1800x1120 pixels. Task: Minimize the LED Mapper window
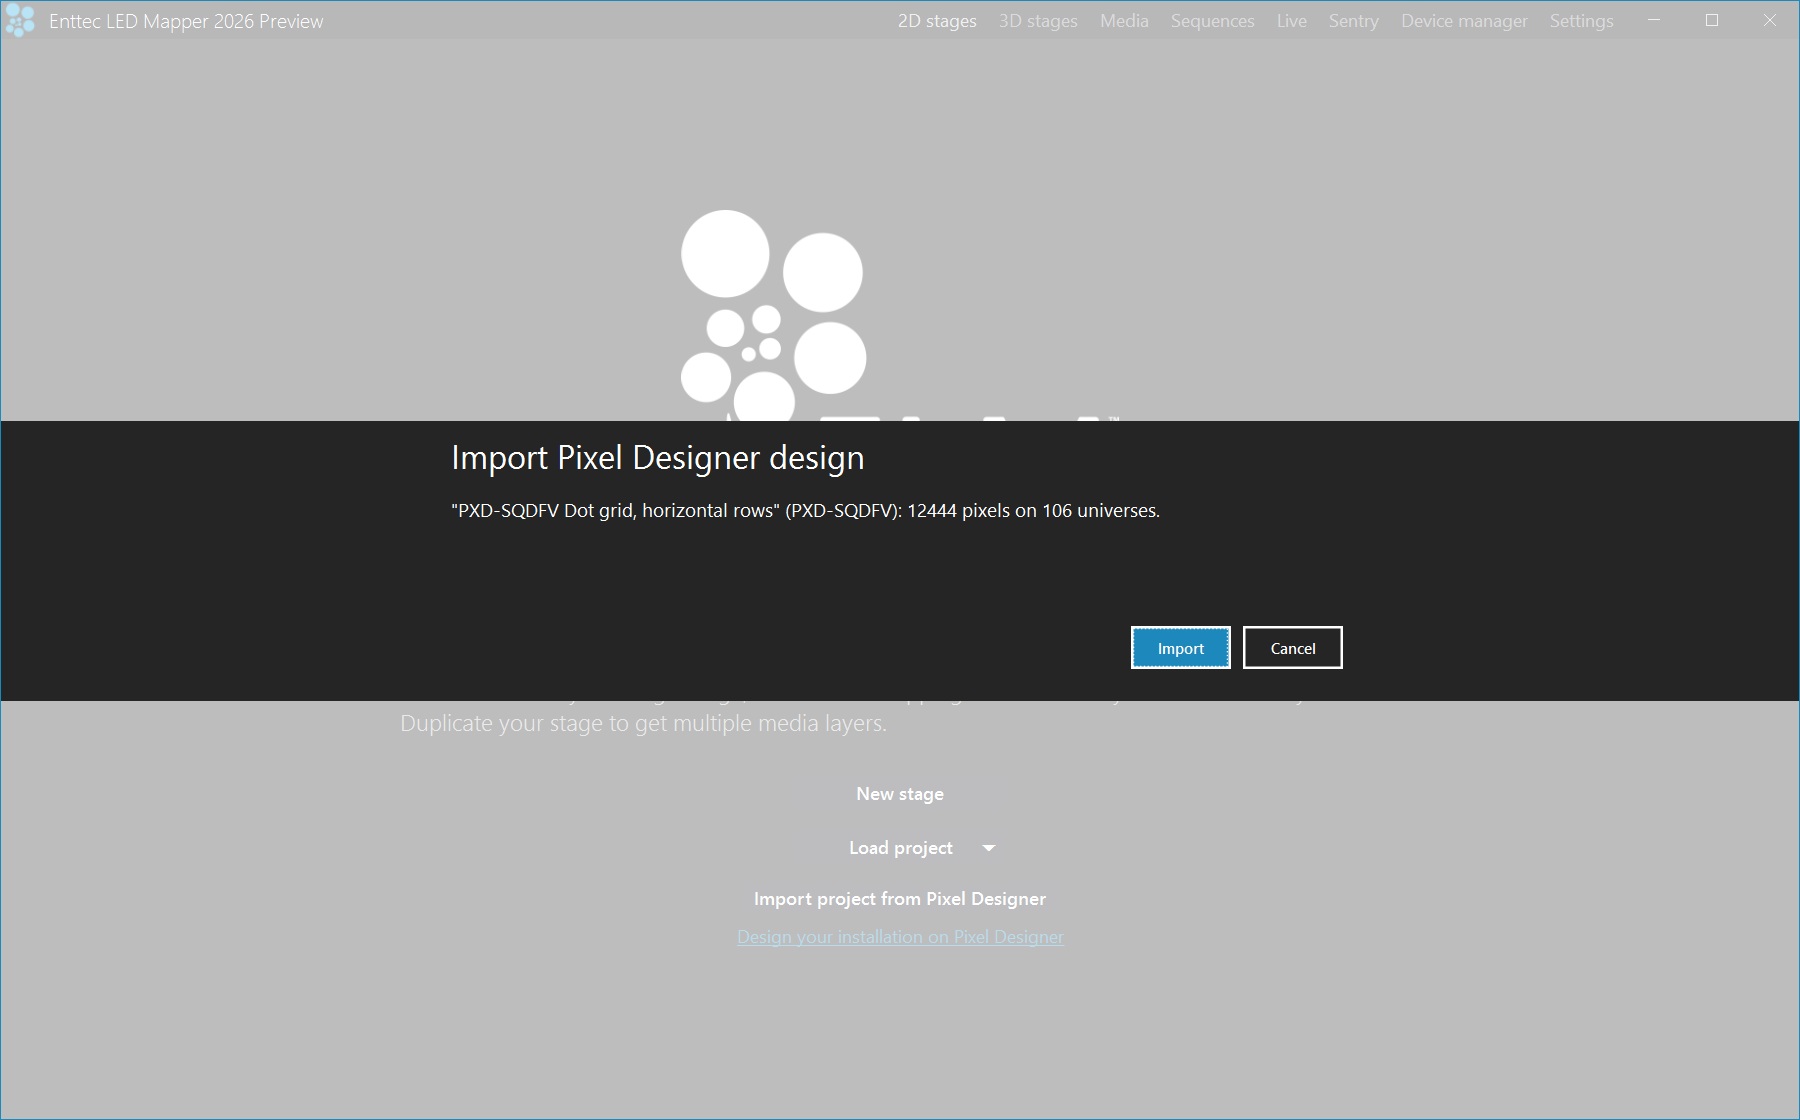(x=1654, y=20)
